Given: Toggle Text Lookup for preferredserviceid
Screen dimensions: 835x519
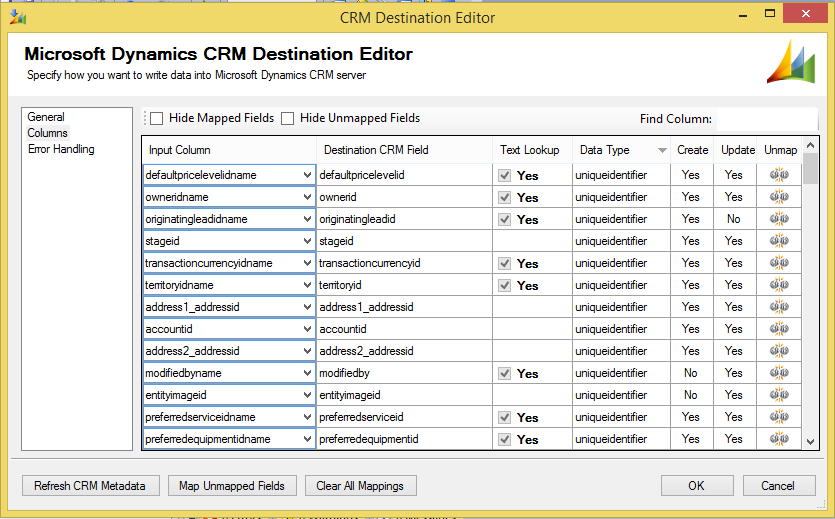Looking at the screenshot, I should pyautogui.click(x=504, y=417).
